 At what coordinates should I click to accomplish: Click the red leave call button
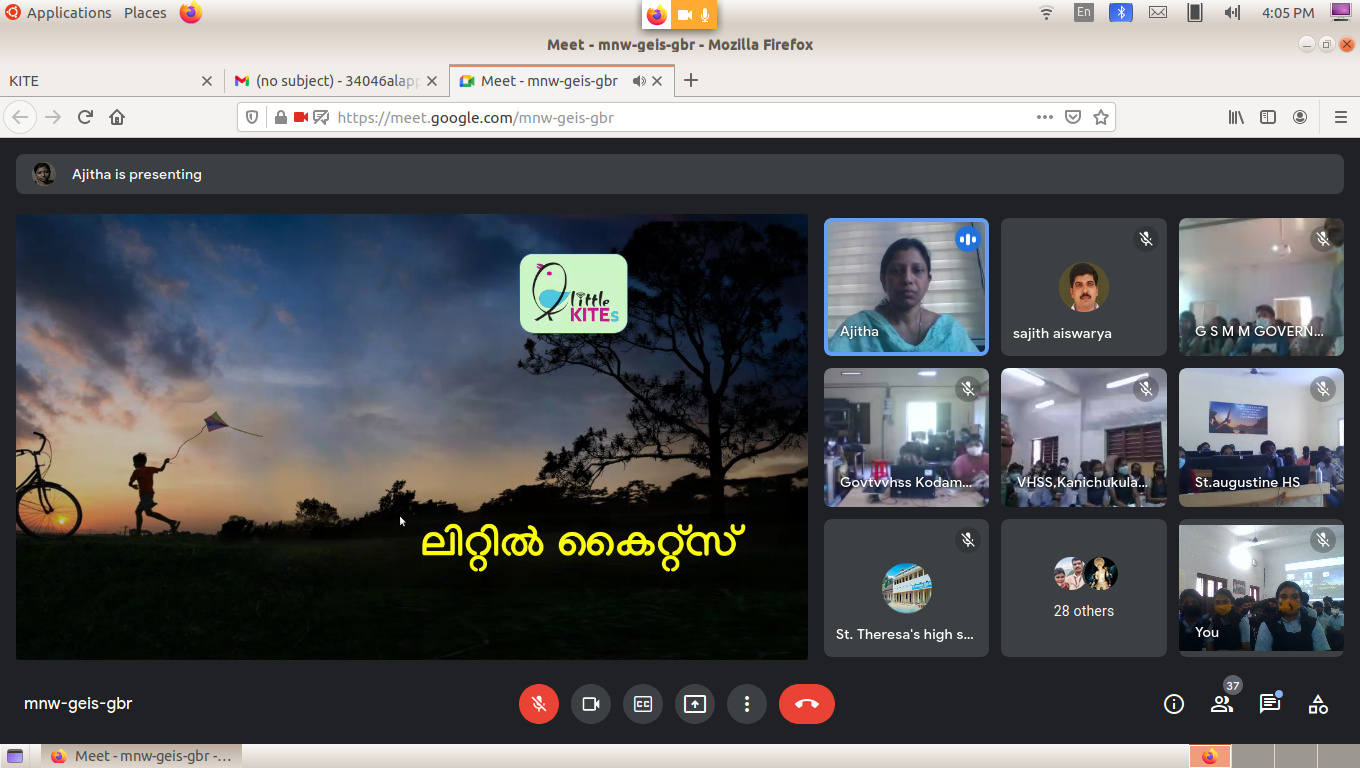[x=806, y=704]
